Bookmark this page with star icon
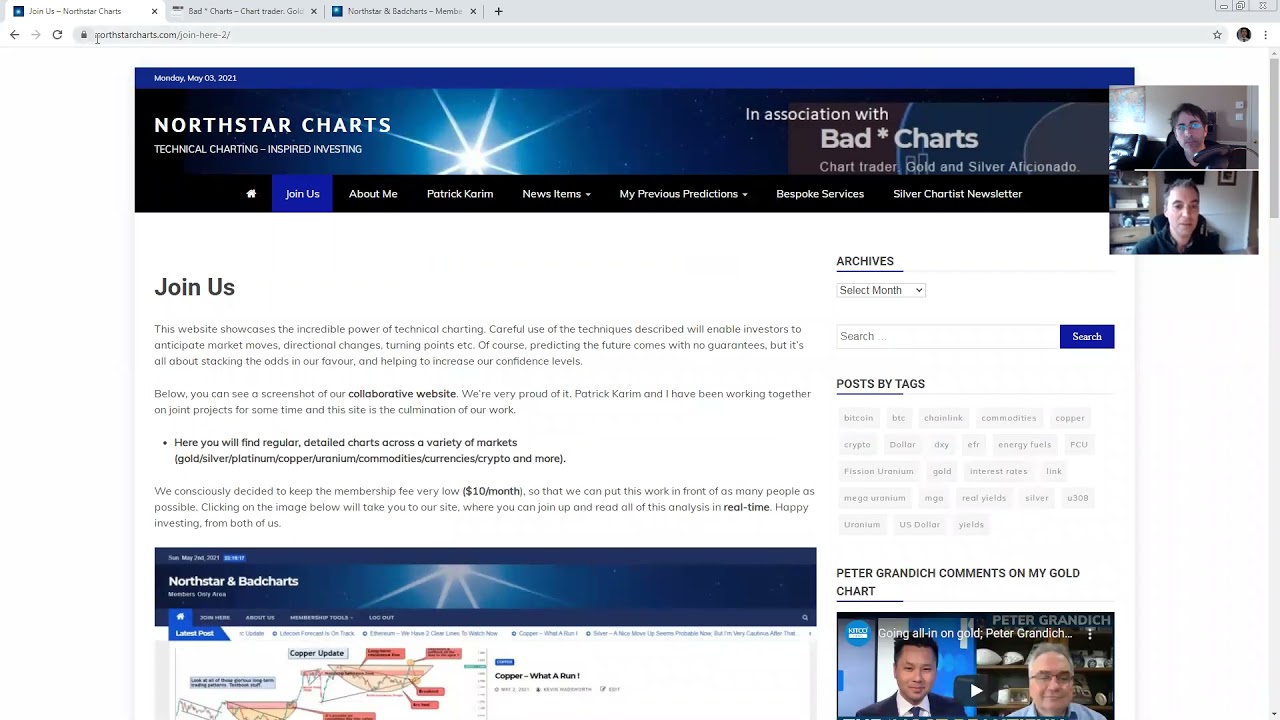 [1217, 35]
